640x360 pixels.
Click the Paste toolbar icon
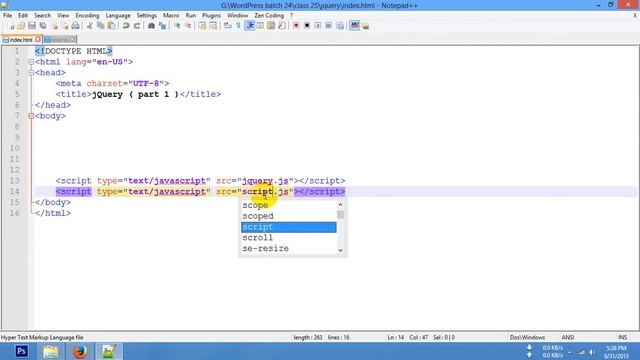111,26
